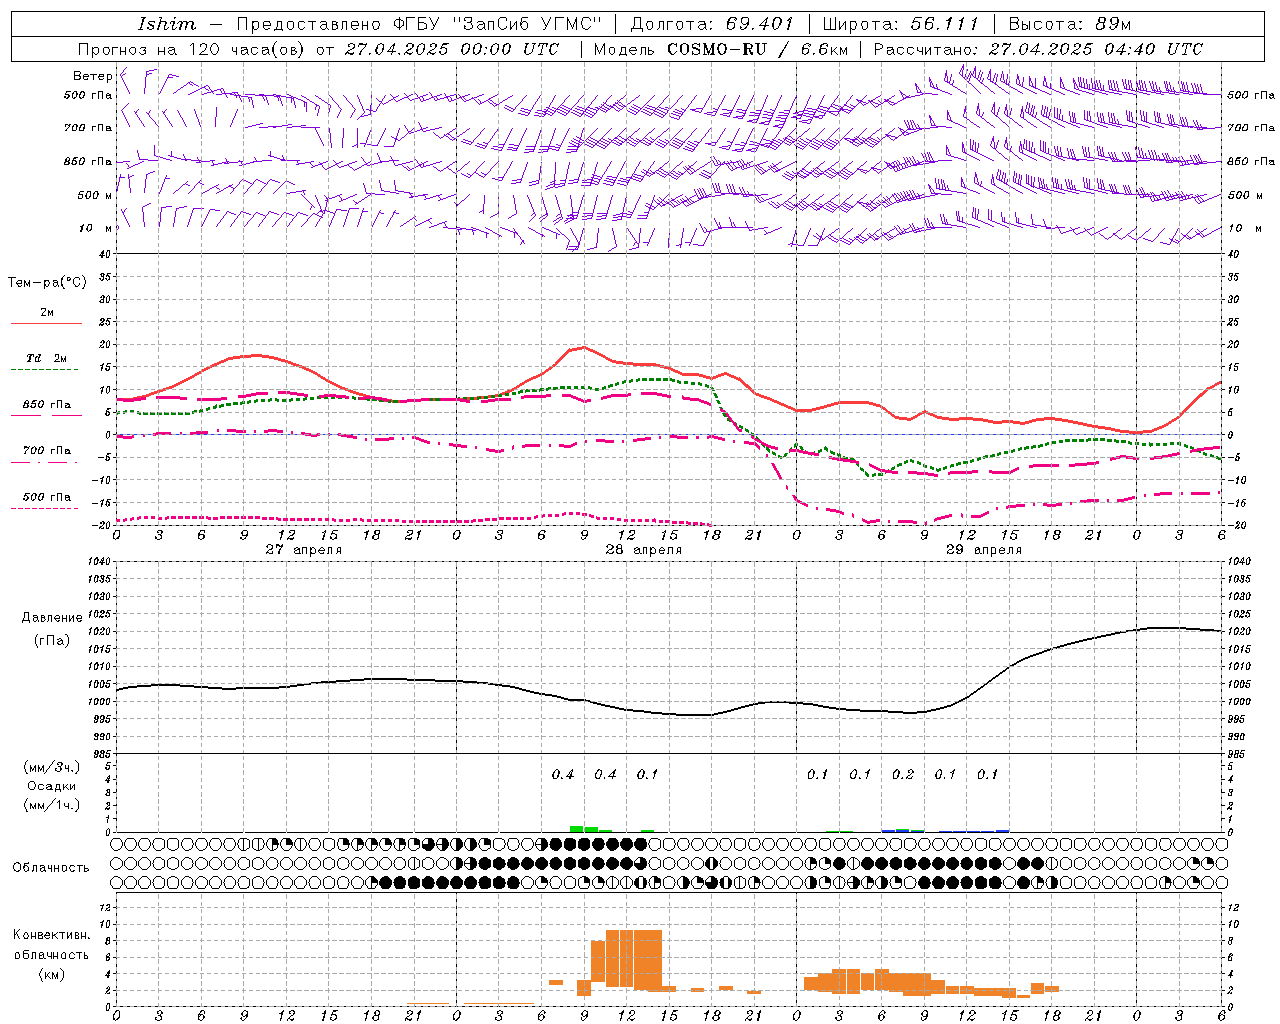Click the "Долгота: 69.401" header field
Image resolution: width=1280 pixels, height=1024 pixels.
coord(712,24)
